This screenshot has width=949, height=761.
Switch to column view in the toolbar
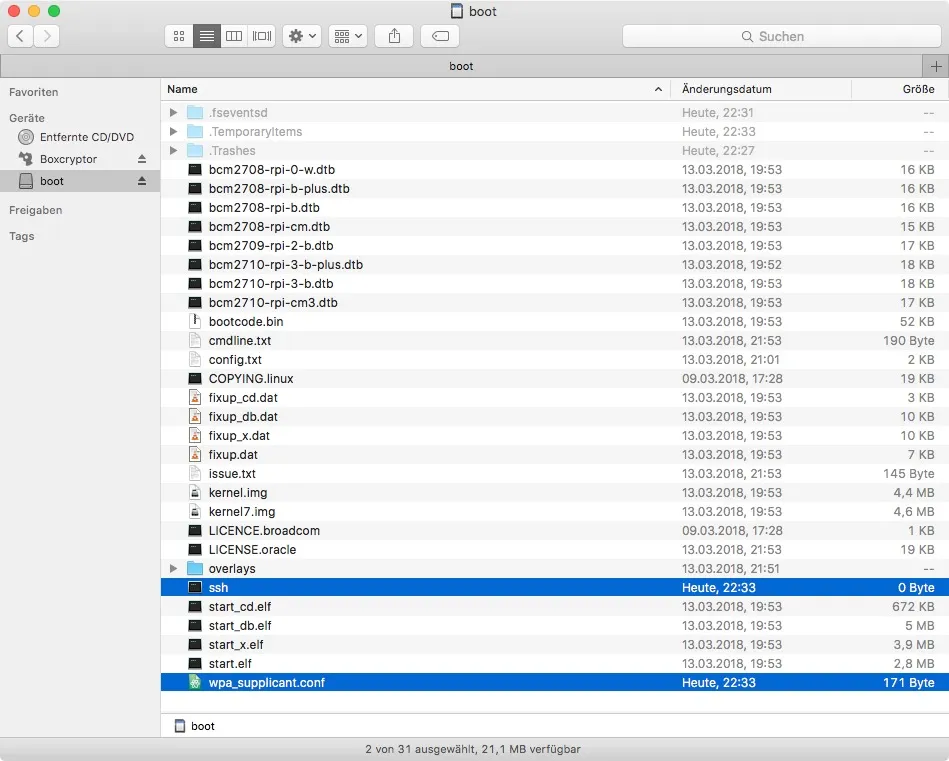click(x=233, y=36)
